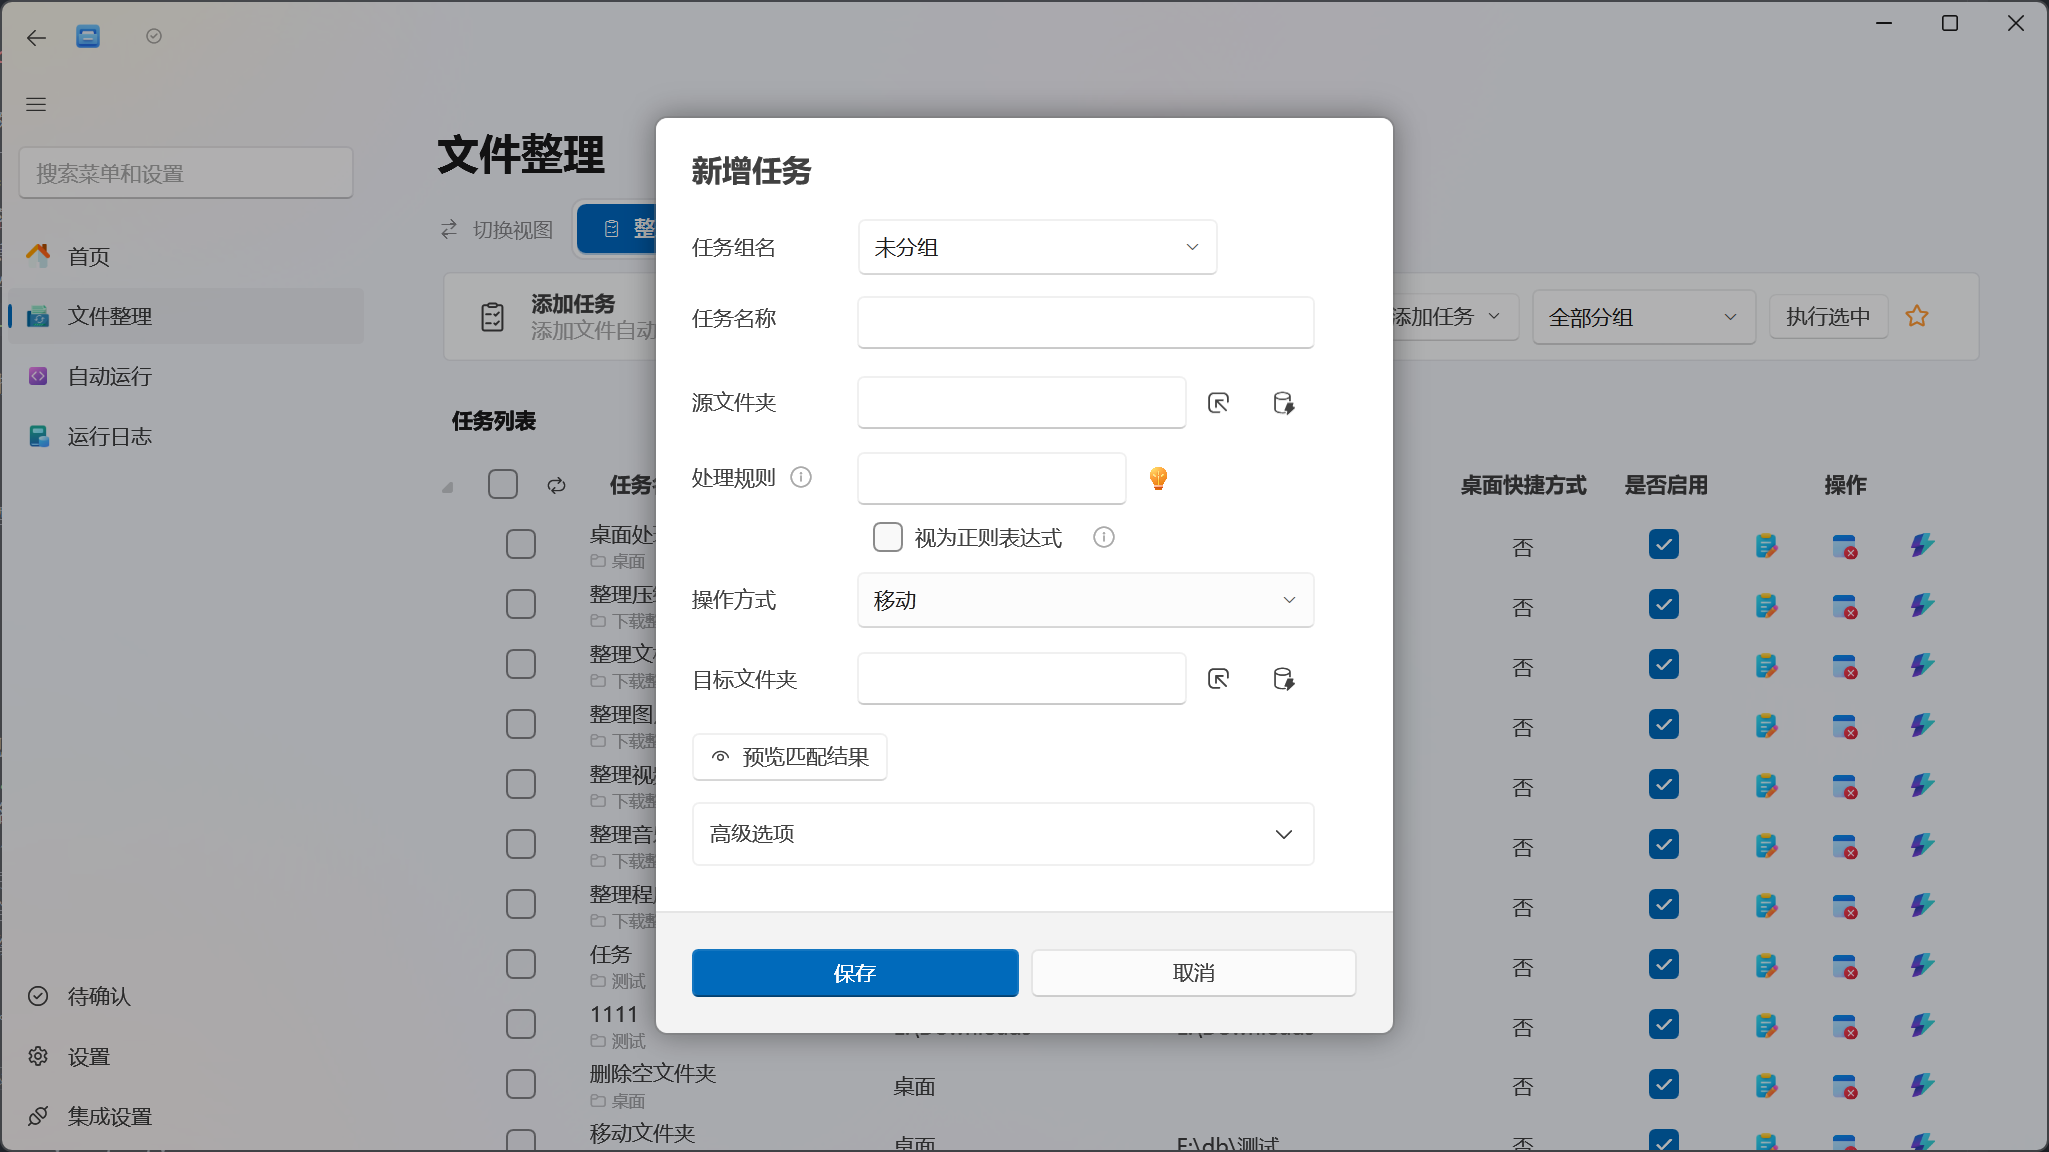Click run lightning icon in 1111 row
This screenshot has width=2049, height=1152.
point(1922,1025)
